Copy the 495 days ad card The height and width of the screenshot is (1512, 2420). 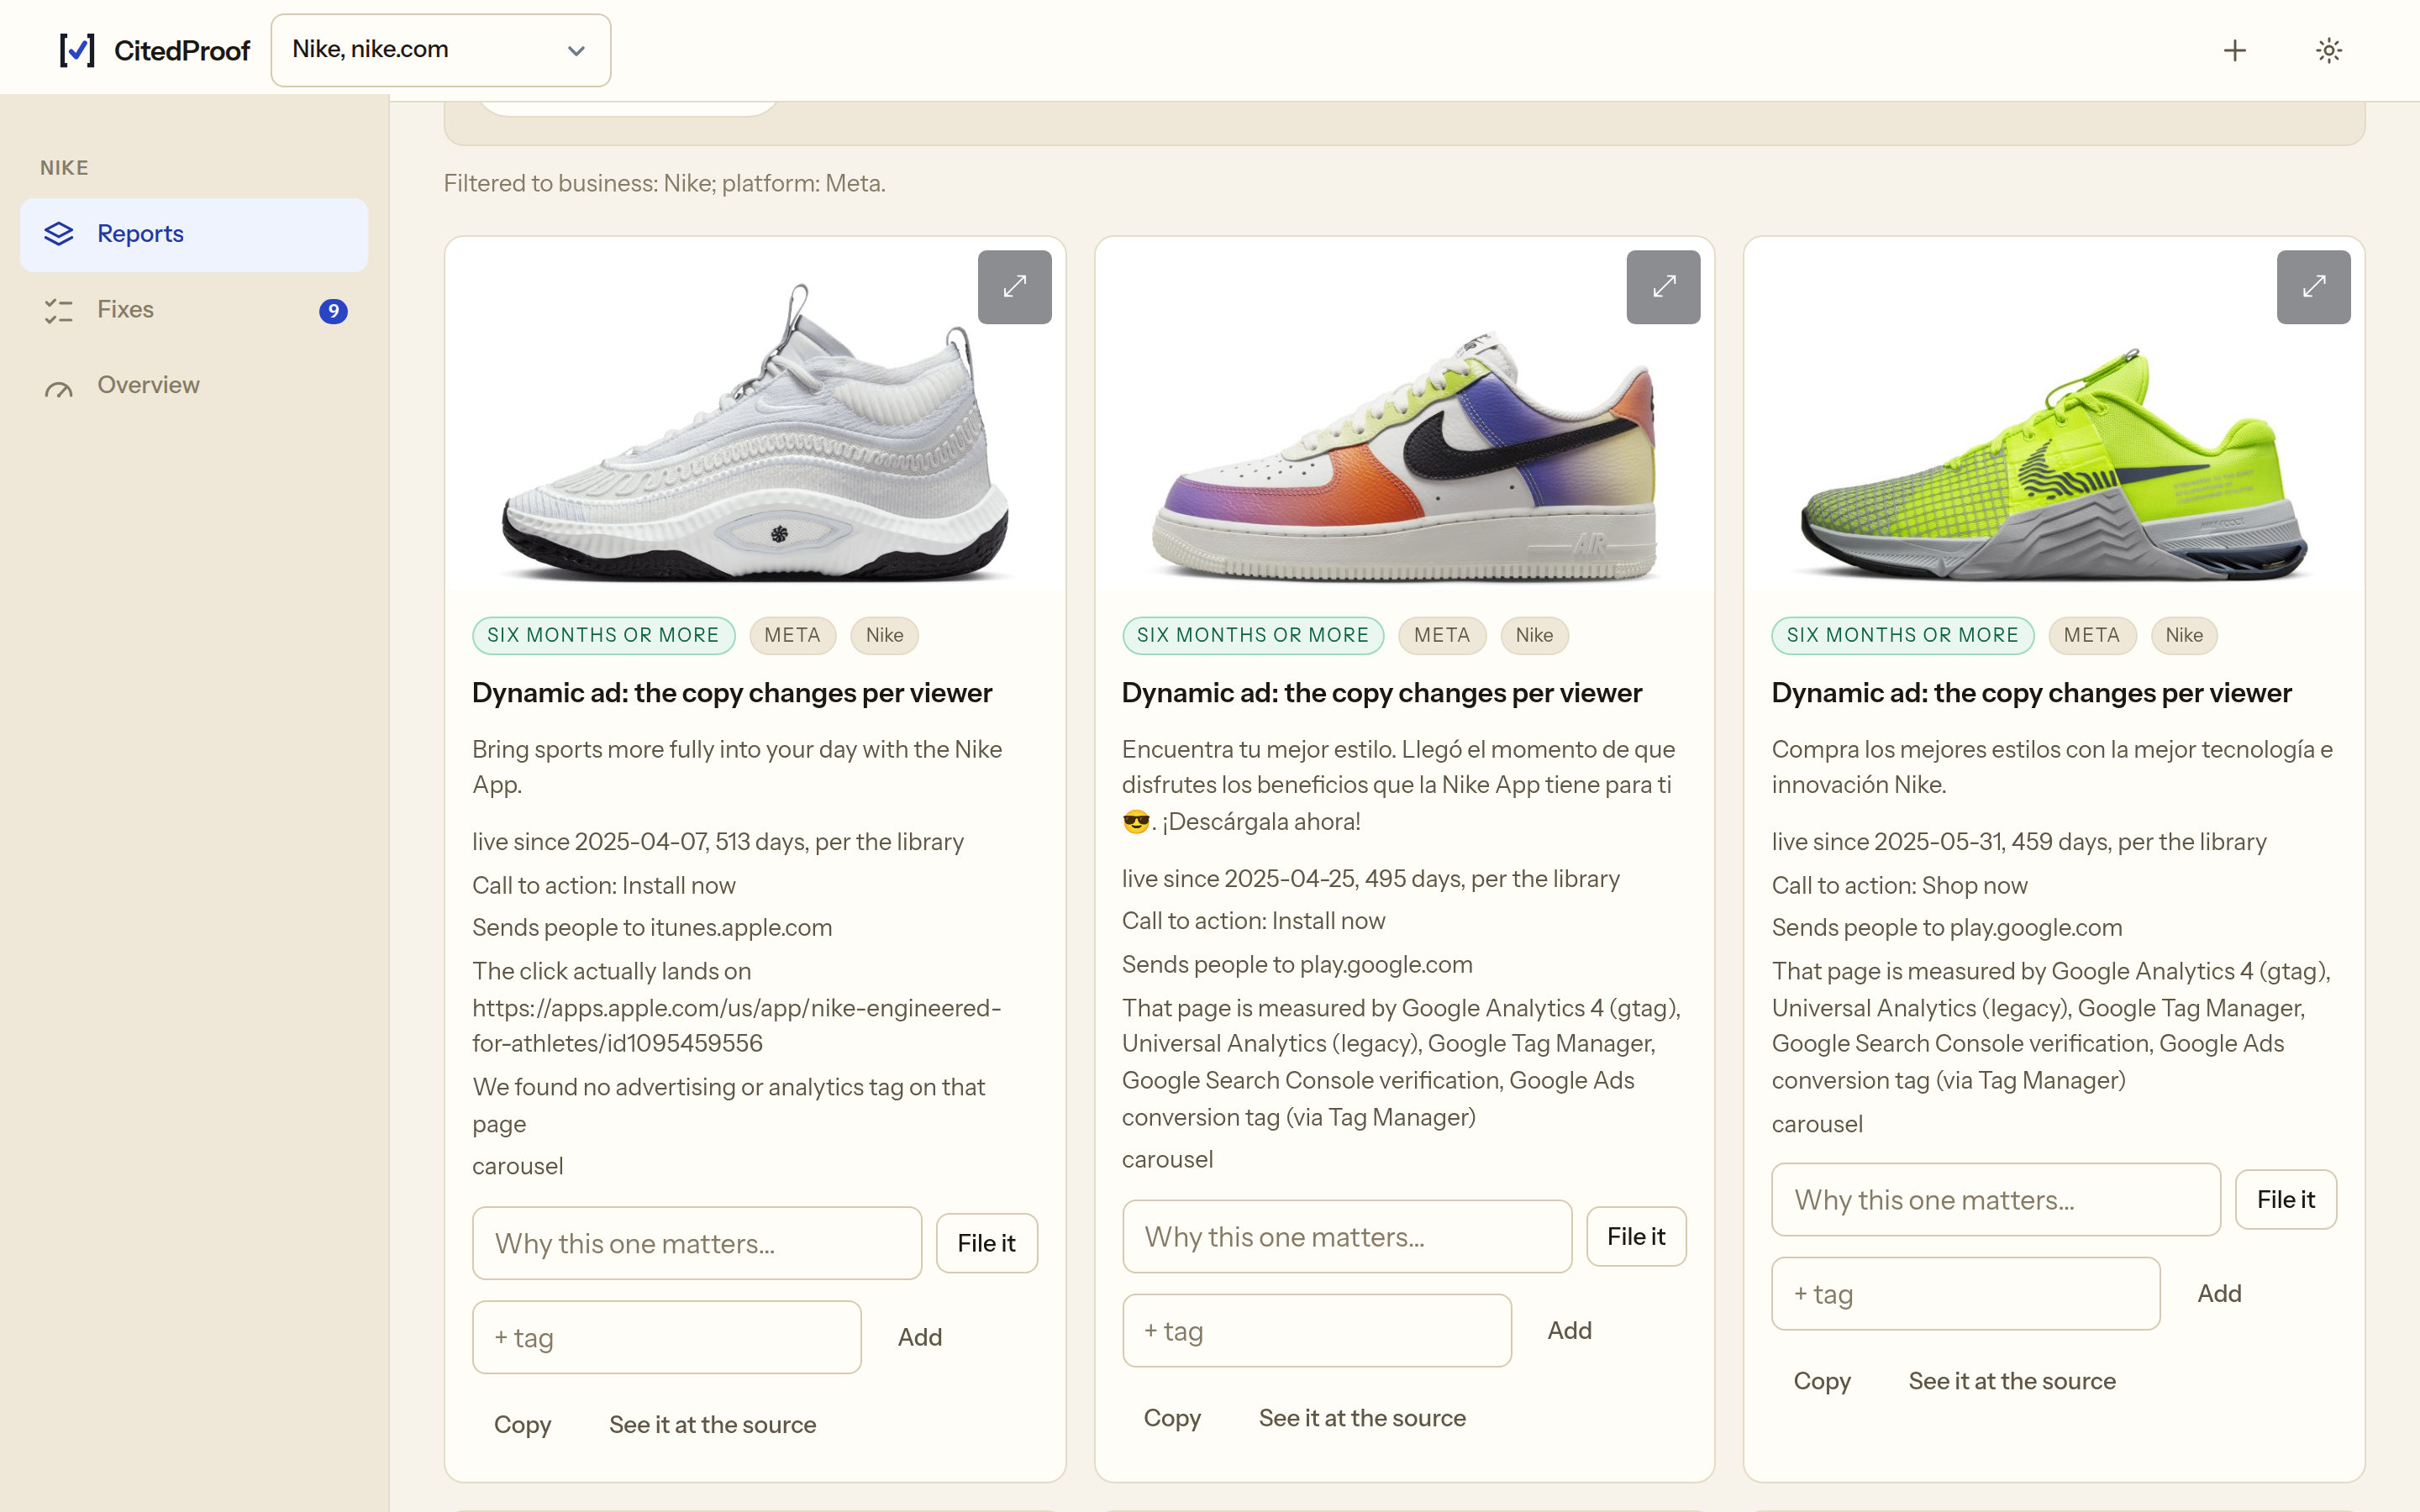[x=1172, y=1417]
